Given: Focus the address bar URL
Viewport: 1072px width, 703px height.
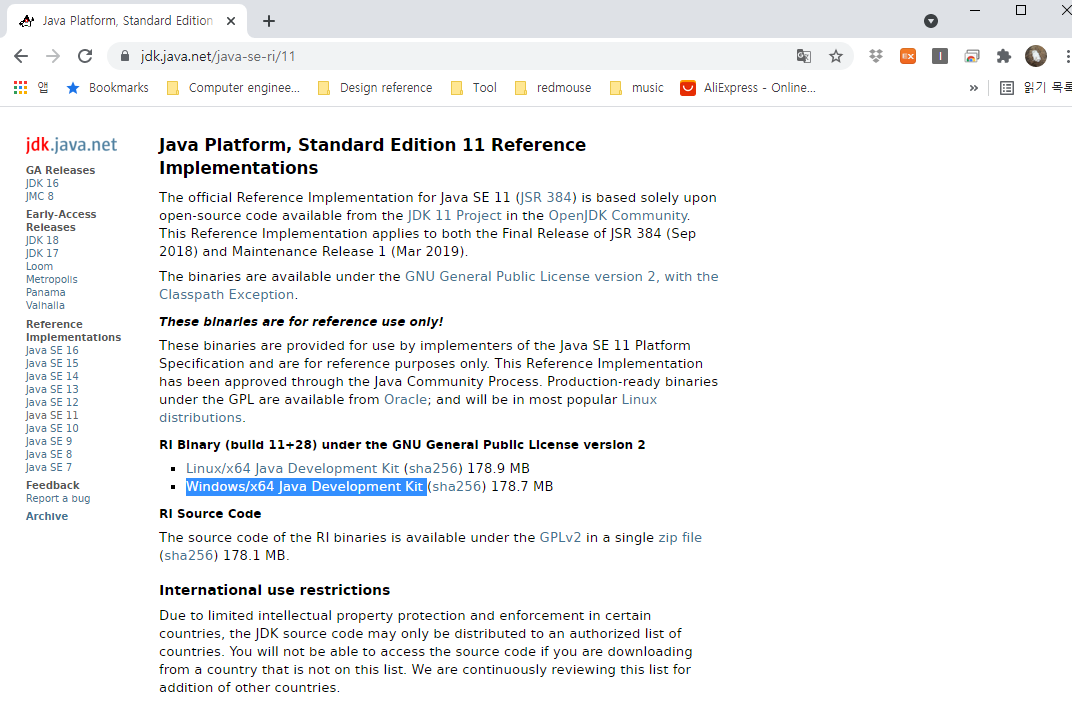Looking at the screenshot, I should click(x=217, y=56).
